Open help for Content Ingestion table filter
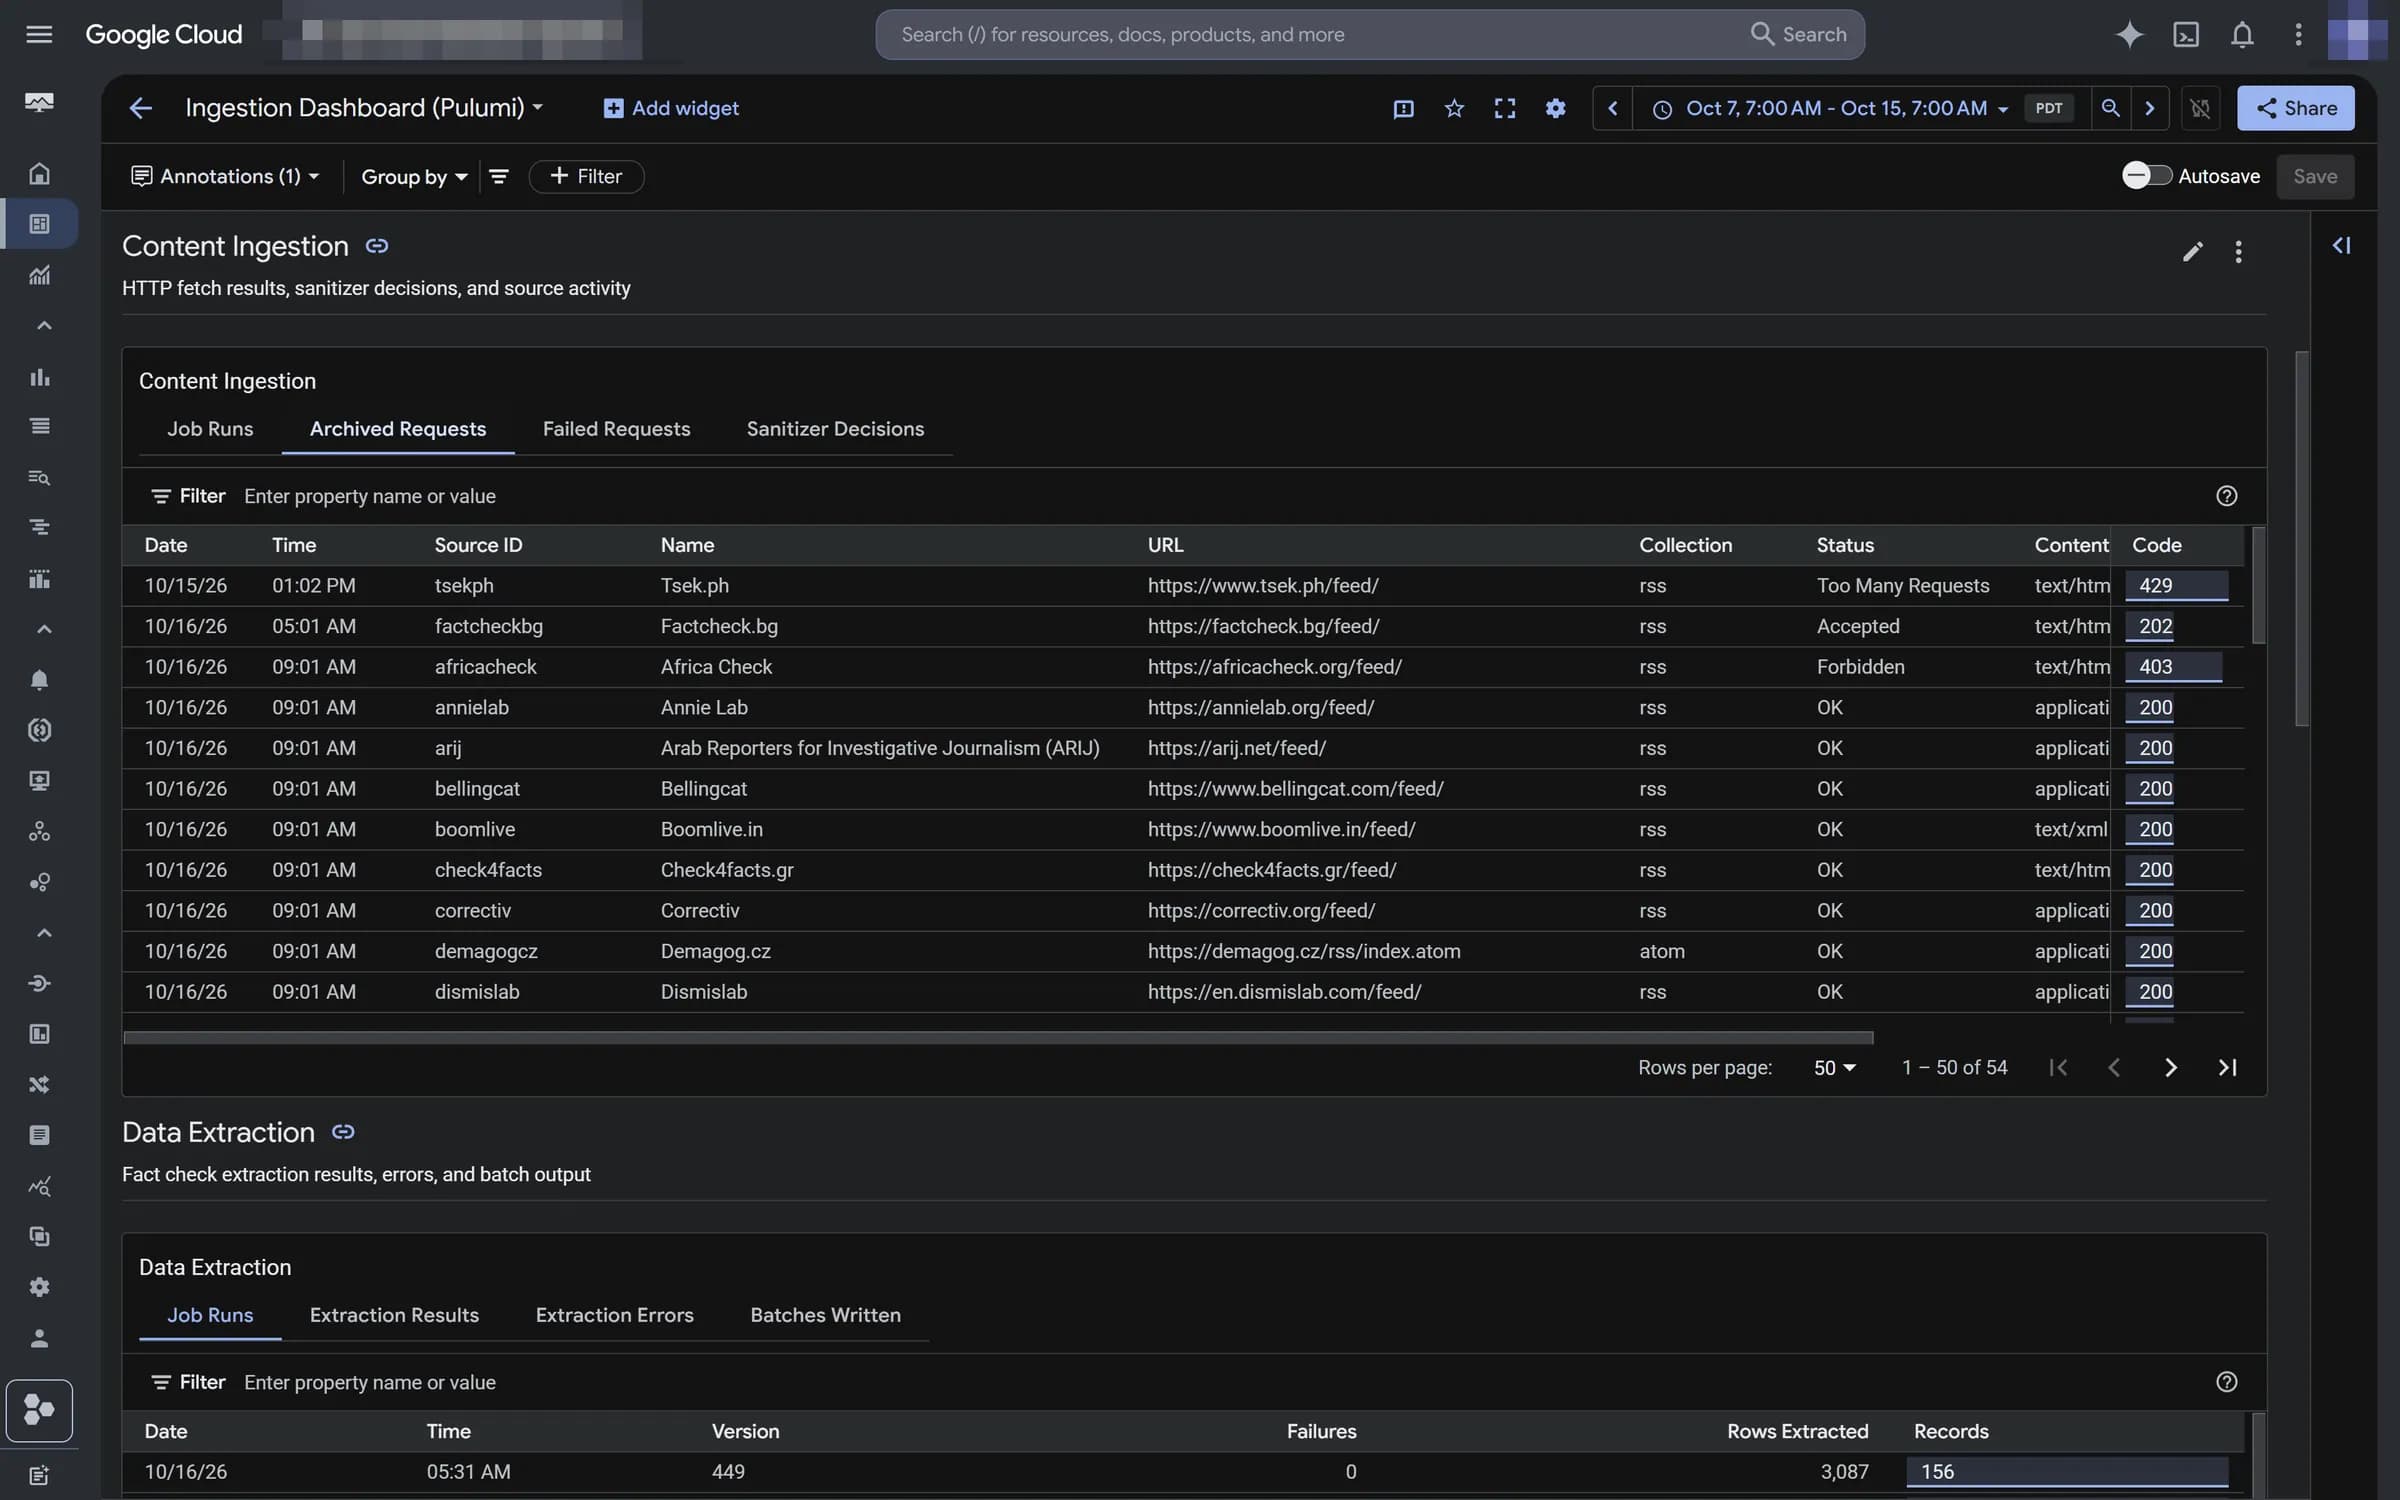 (2226, 496)
